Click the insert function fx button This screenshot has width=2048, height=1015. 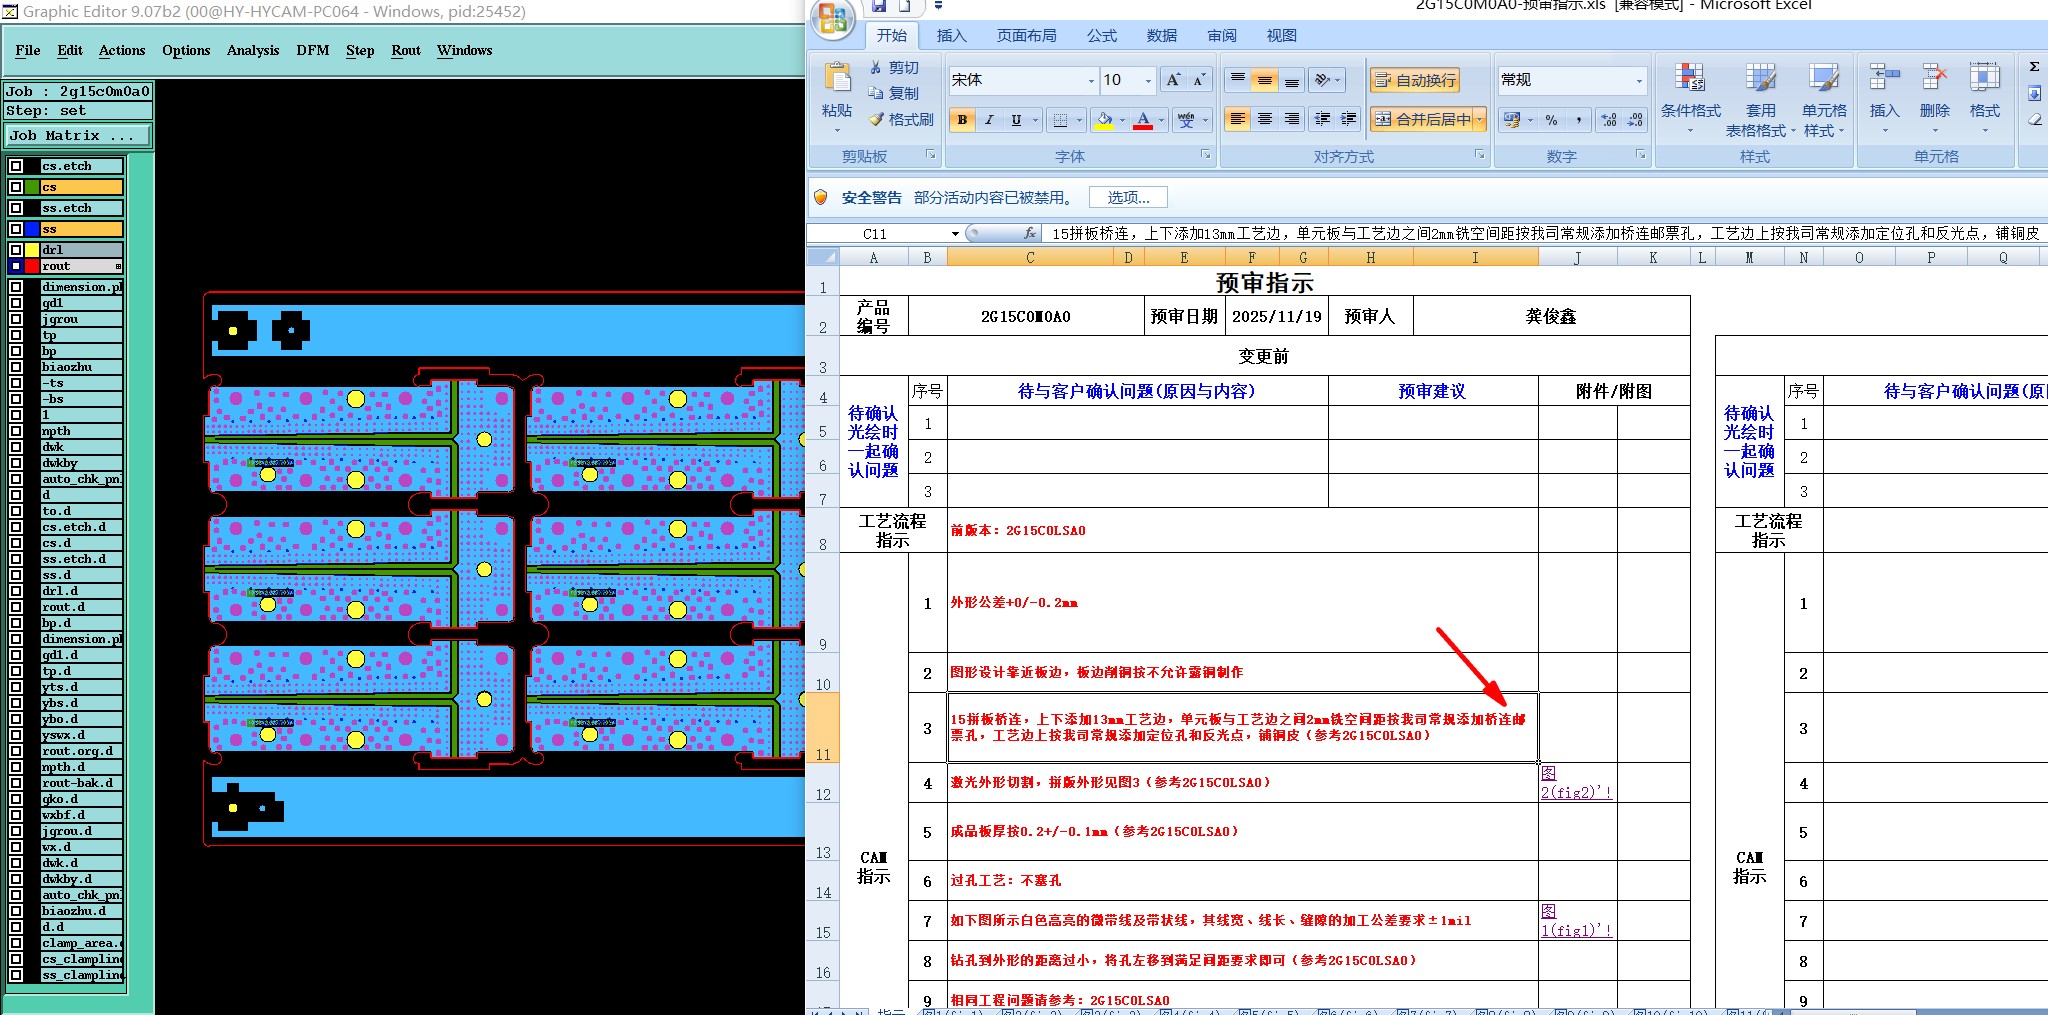[x=1029, y=233]
